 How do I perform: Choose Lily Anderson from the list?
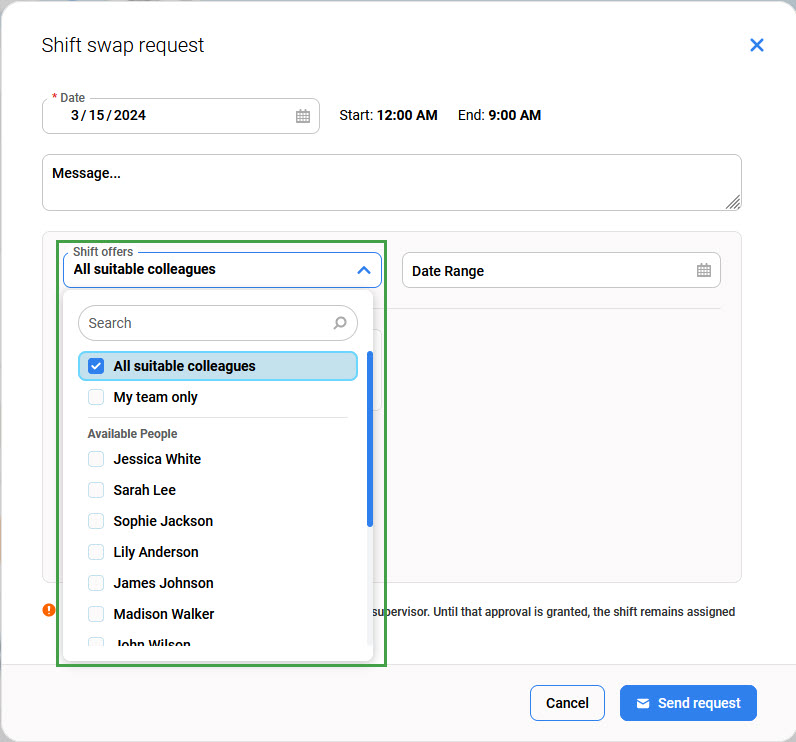[x=156, y=552]
